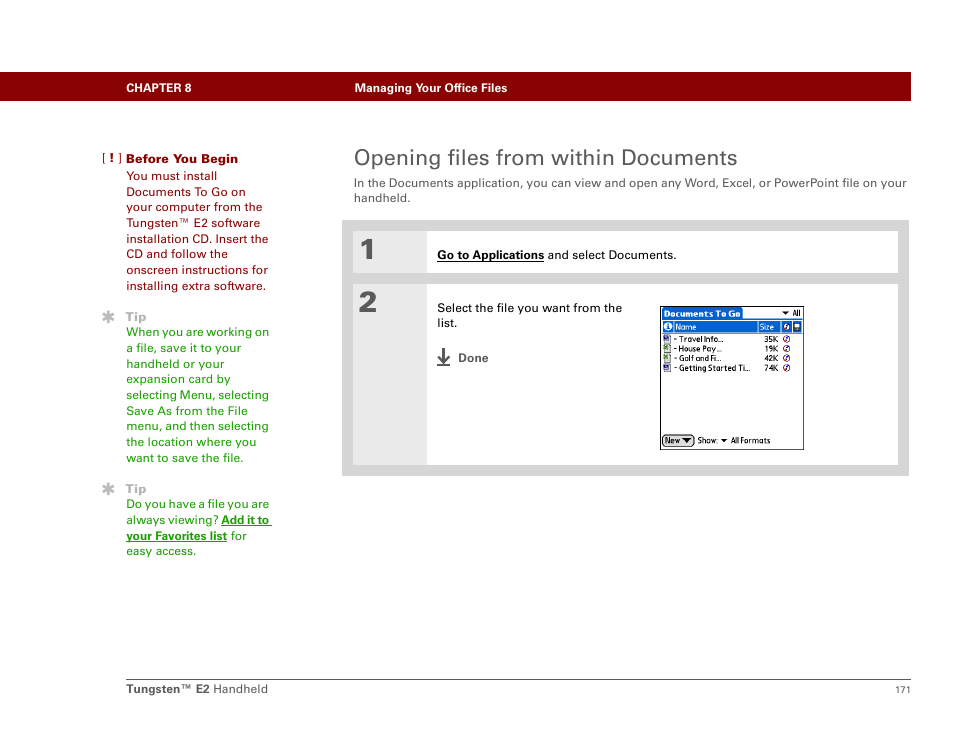Click the Excel file icon beside Golf and Fi
The height and width of the screenshot is (738, 954).
pos(667,358)
